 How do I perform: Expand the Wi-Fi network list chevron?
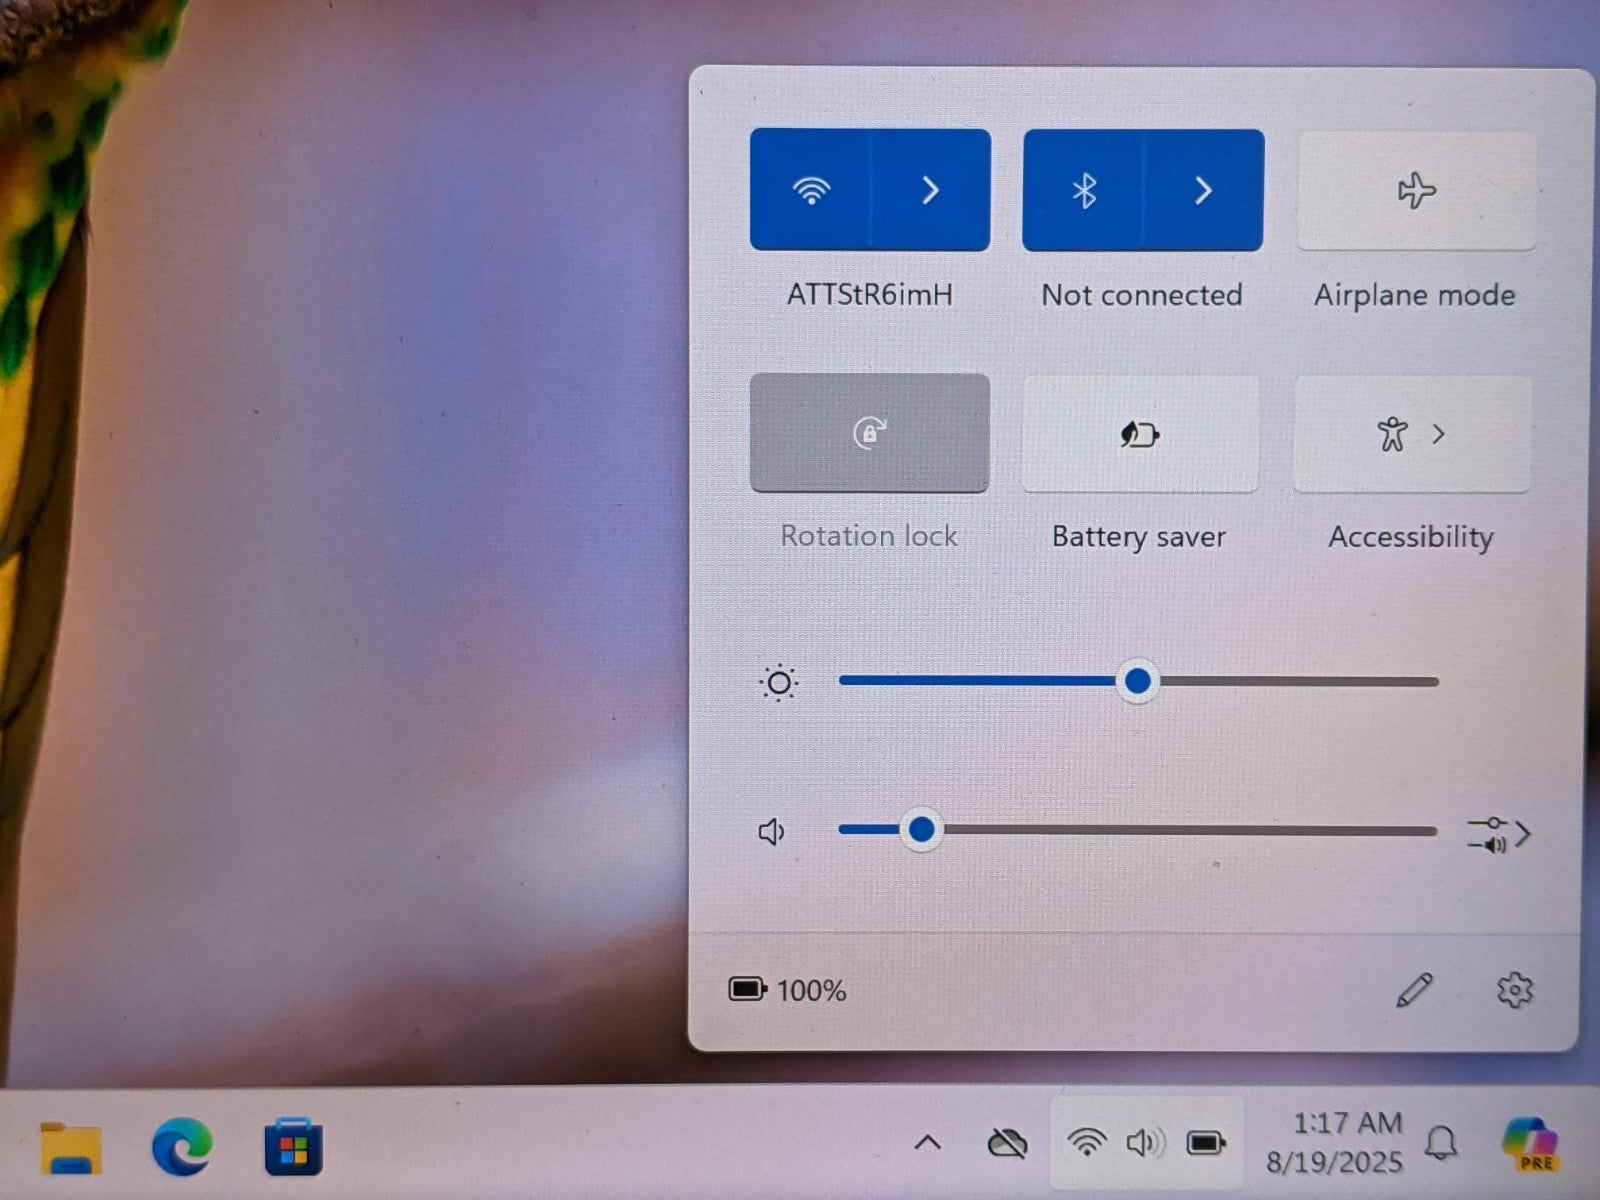[931, 190]
